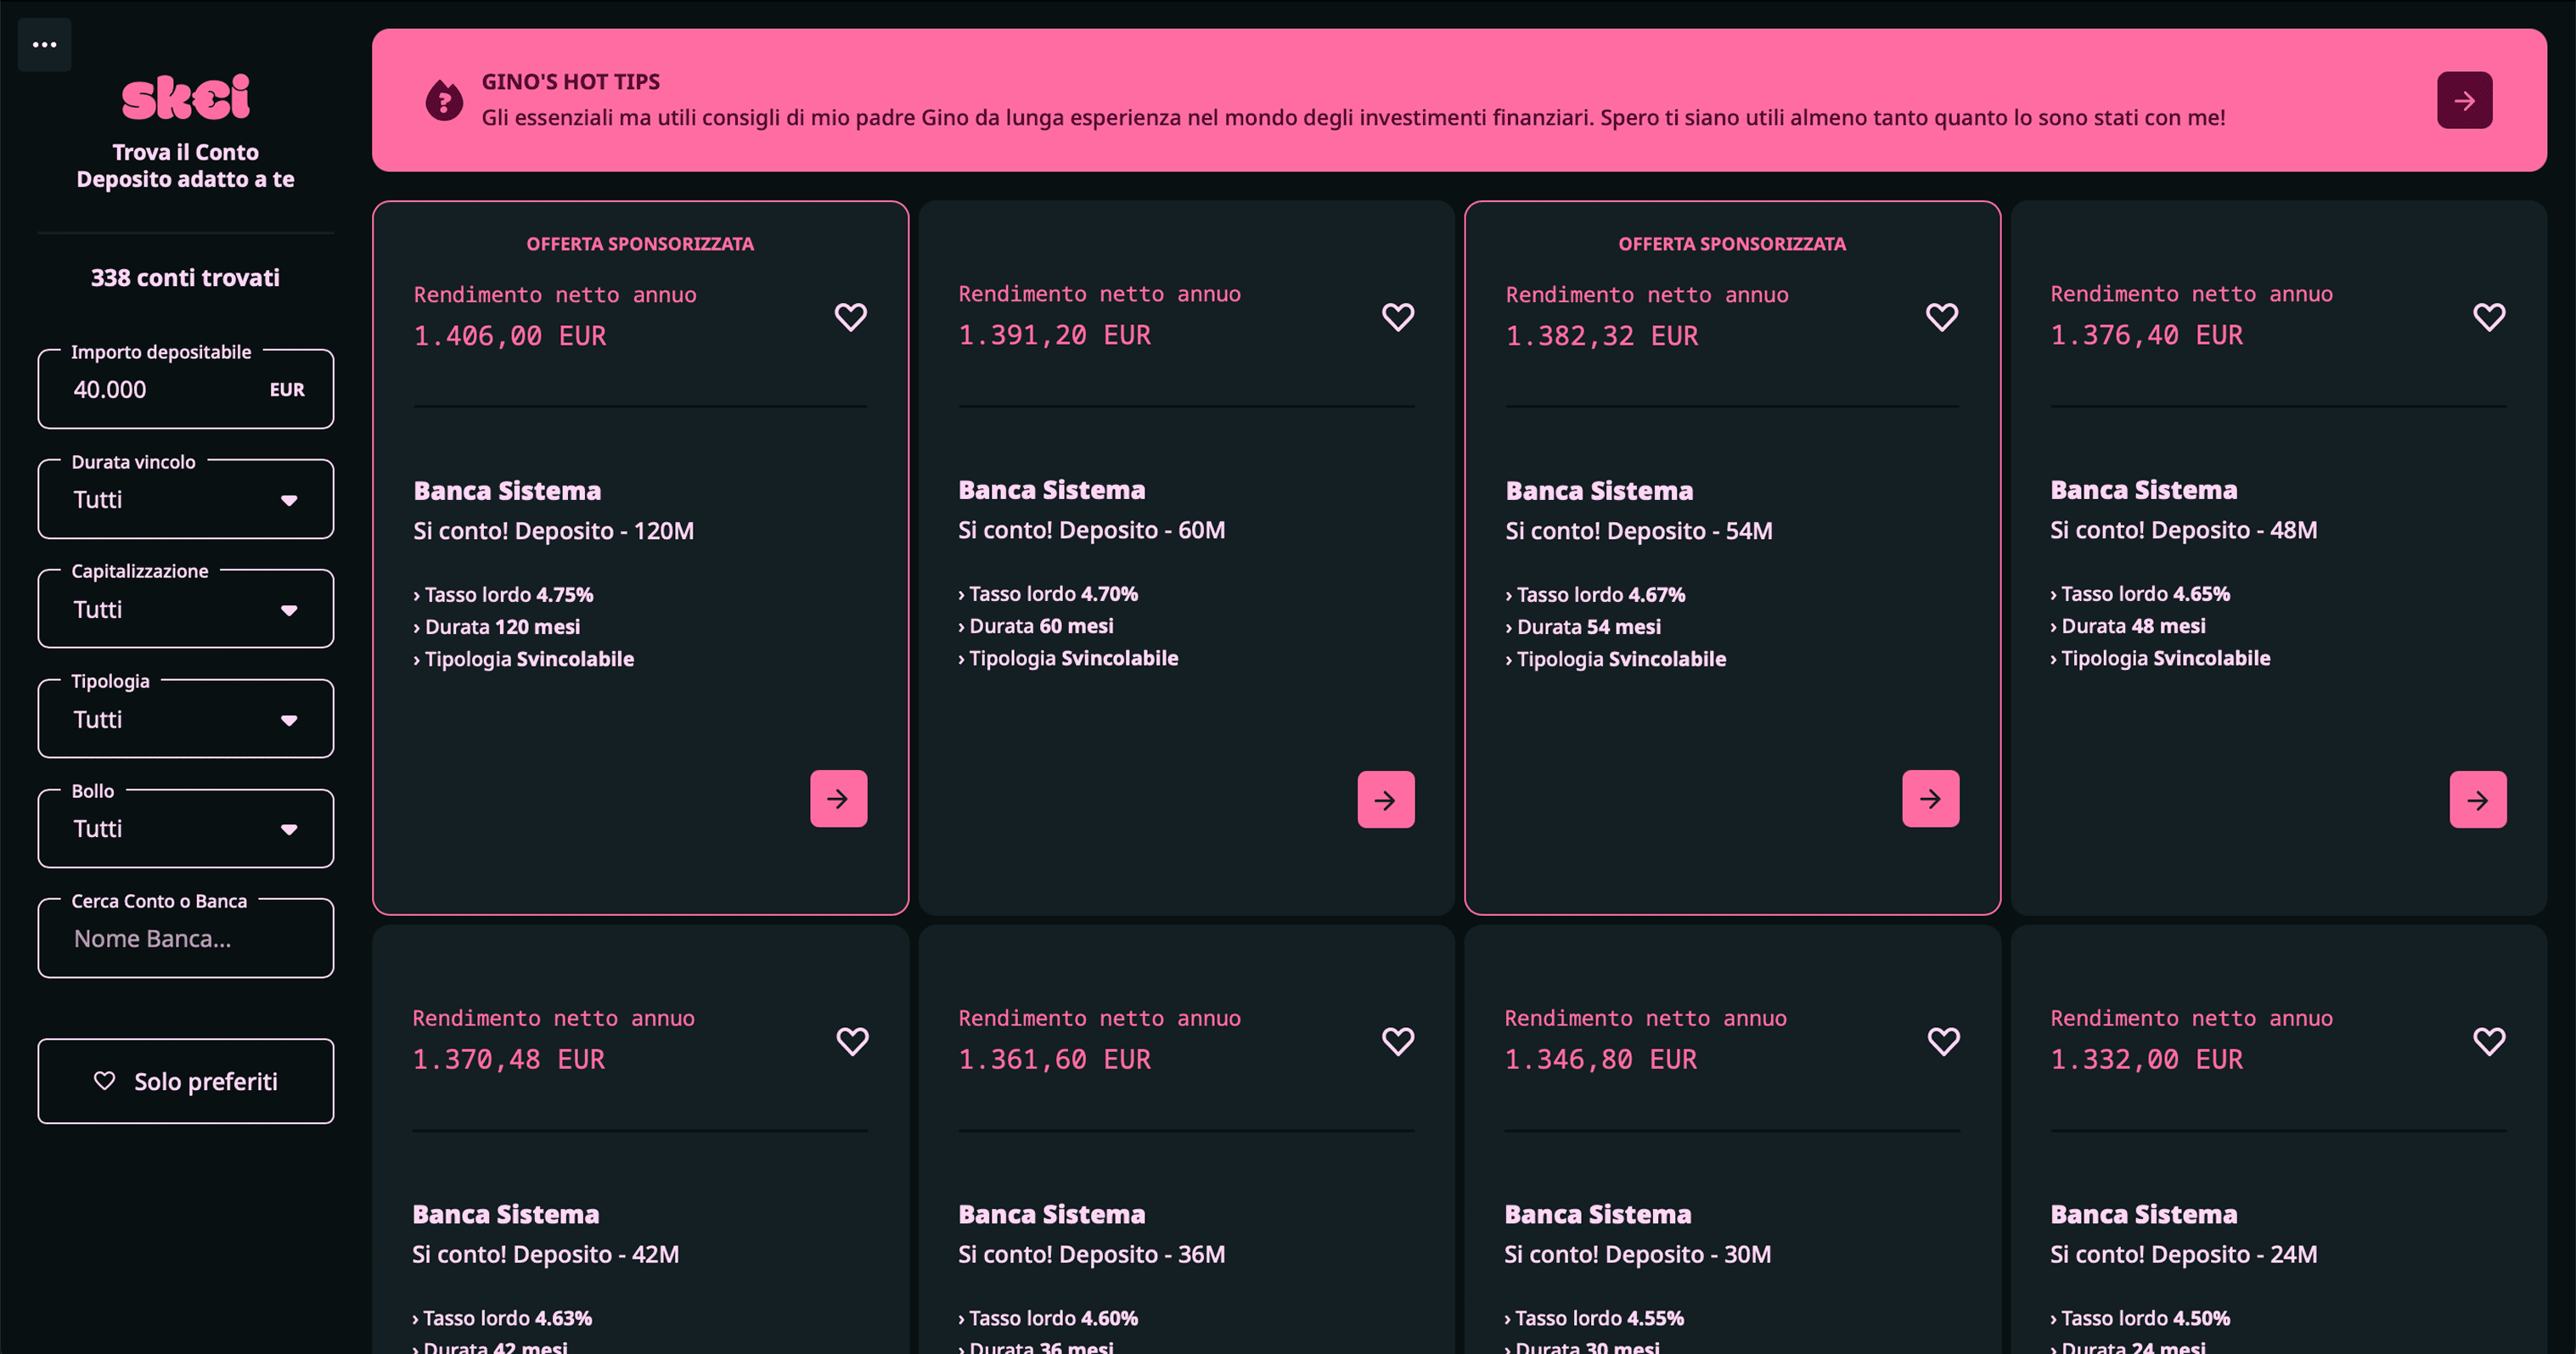Open Gino's Hot Tips arrow button

tap(2464, 100)
